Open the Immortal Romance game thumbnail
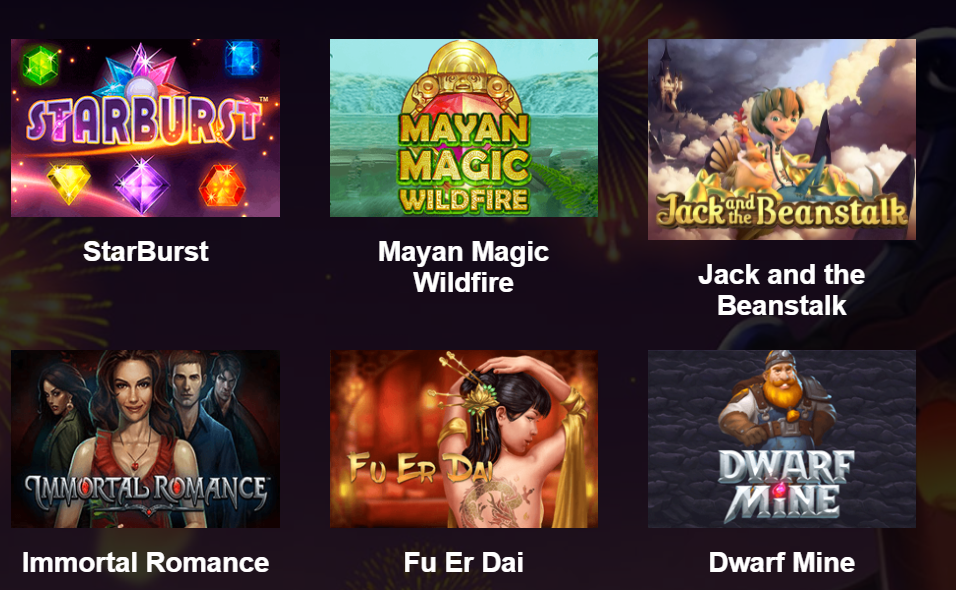 tap(145, 439)
